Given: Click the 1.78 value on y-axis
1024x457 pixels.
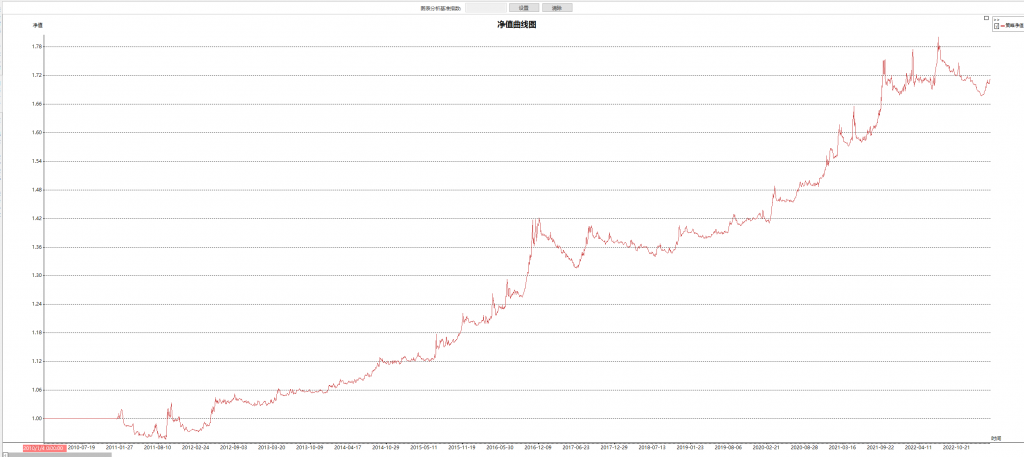Looking at the screenshot, I should point(37,47).
